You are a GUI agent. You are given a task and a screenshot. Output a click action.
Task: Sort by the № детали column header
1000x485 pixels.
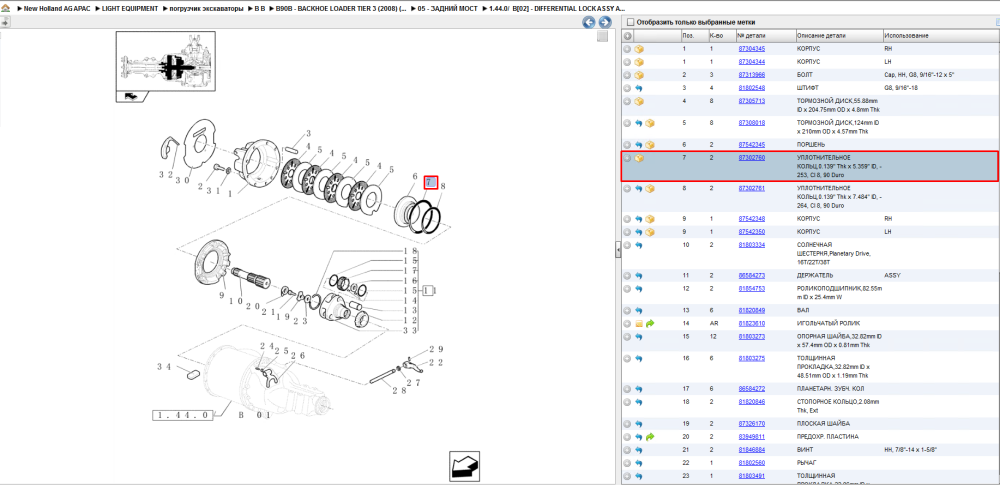coord(766,36)
